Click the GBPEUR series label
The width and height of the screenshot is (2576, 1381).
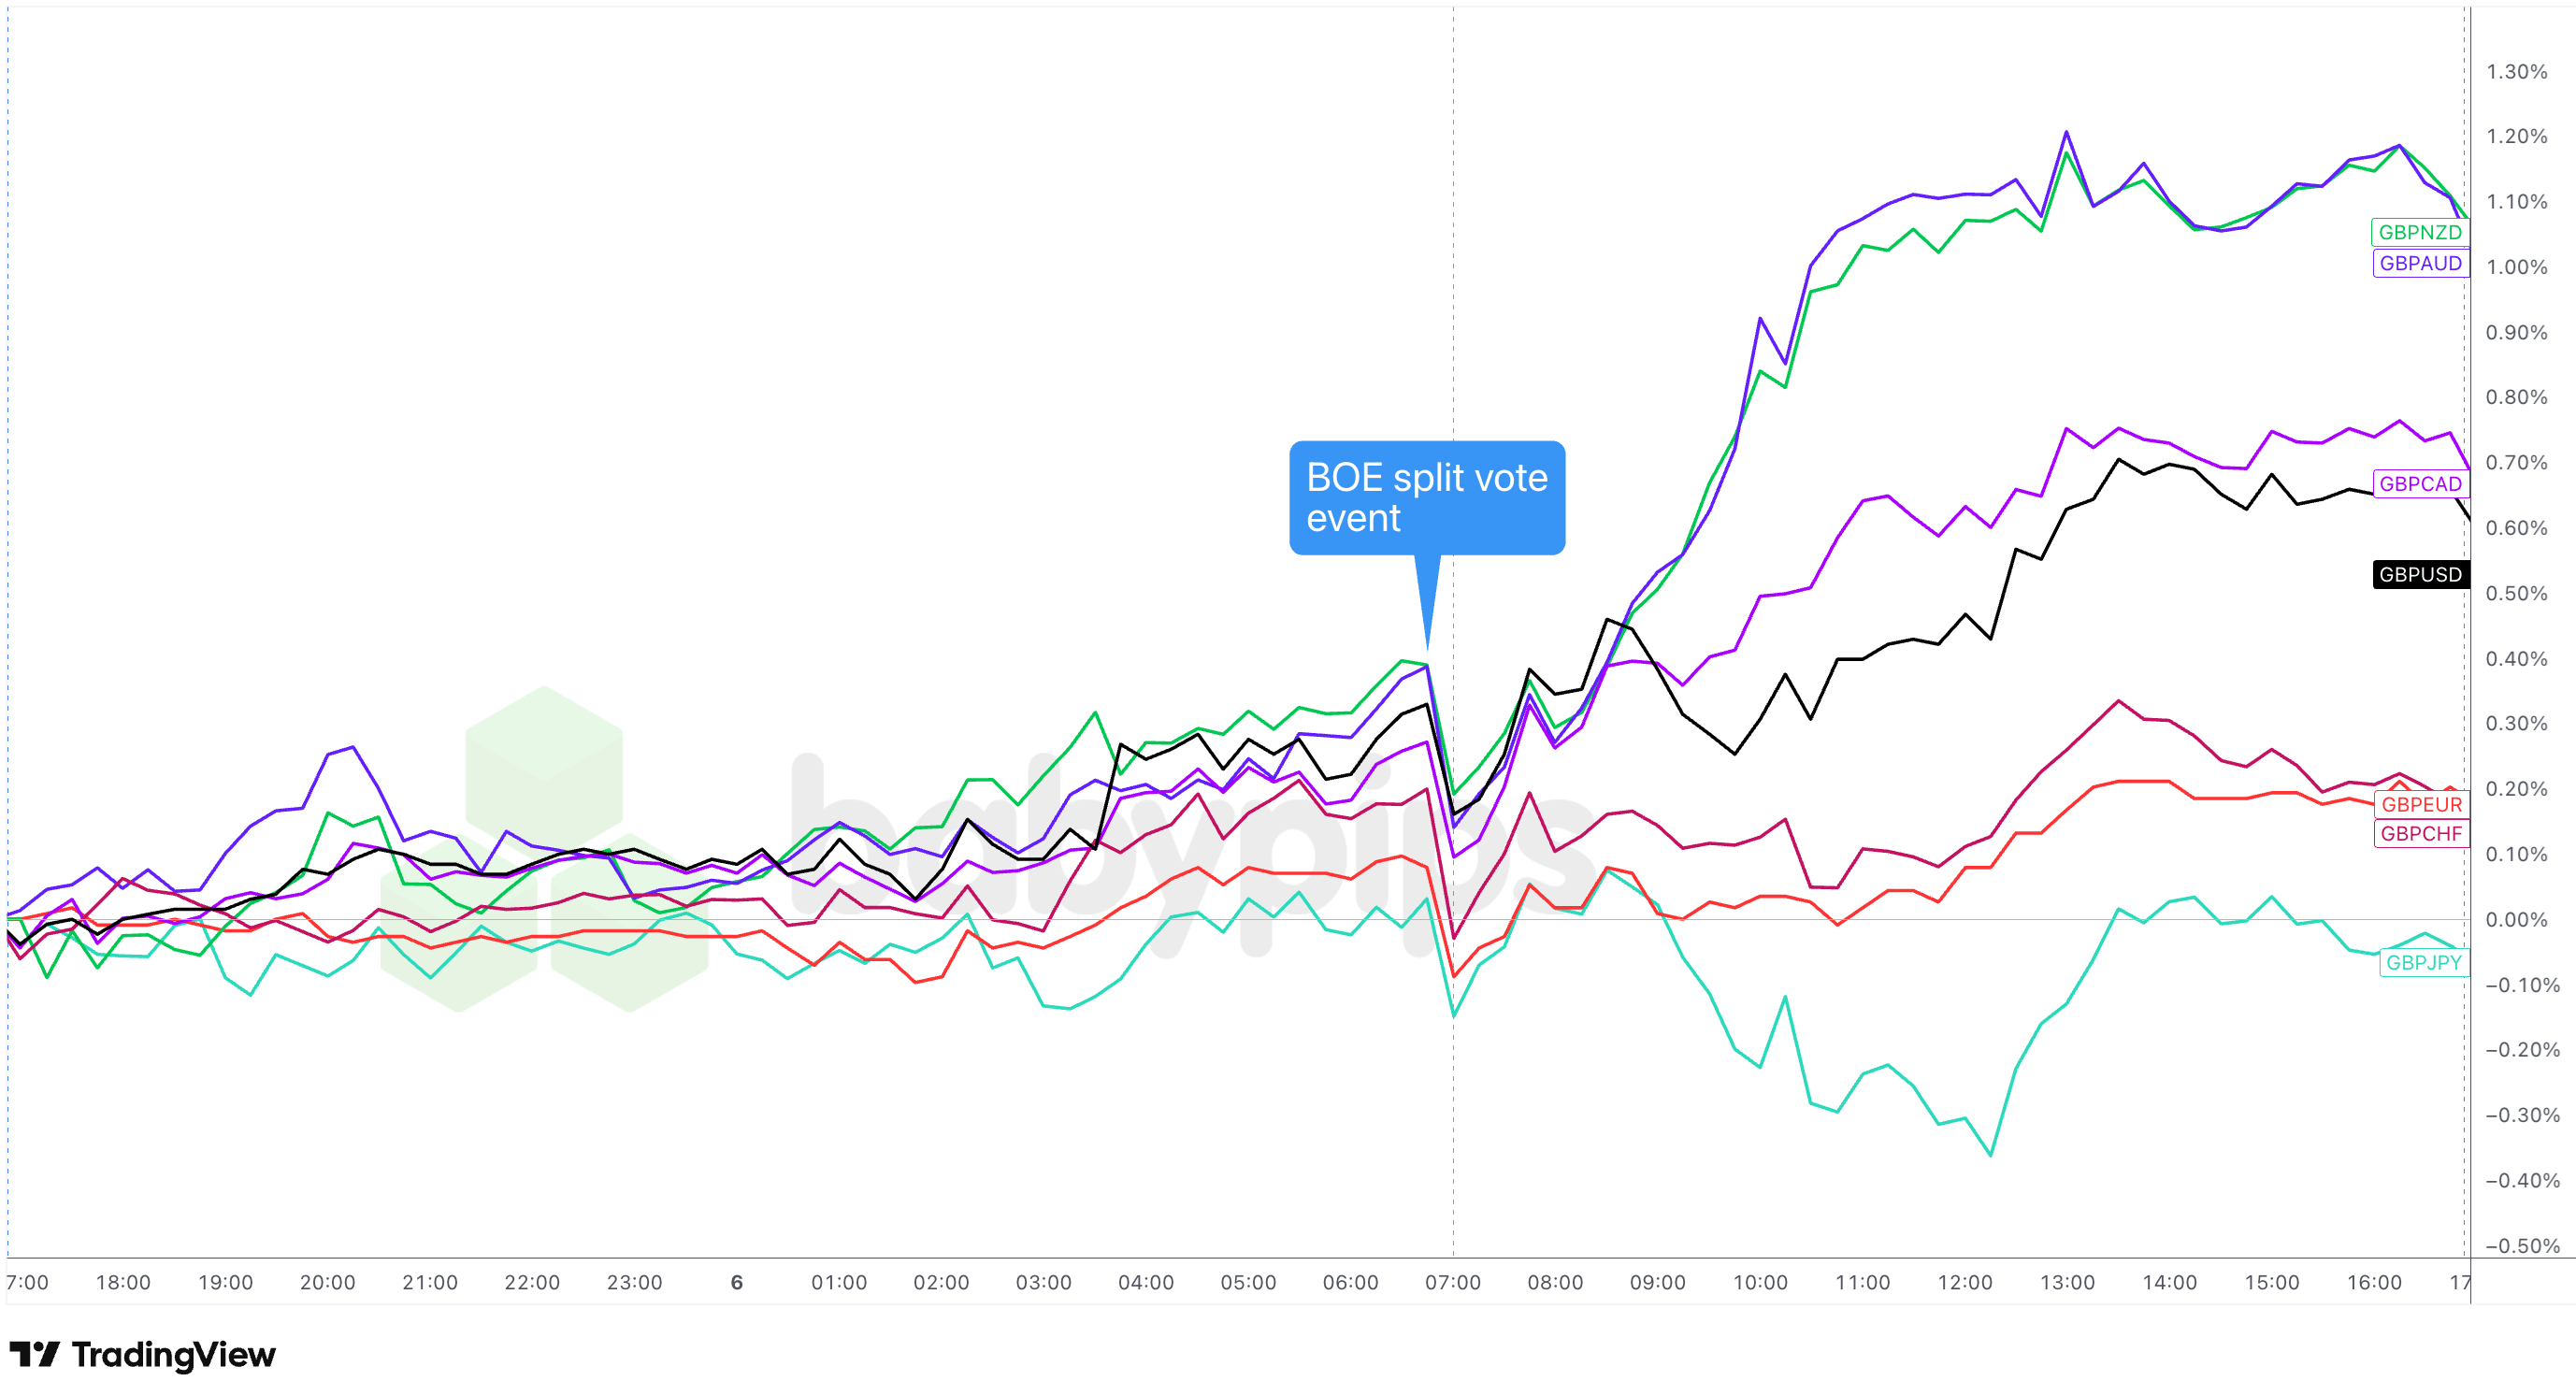pyautogui.click(x=2420, y=804)
